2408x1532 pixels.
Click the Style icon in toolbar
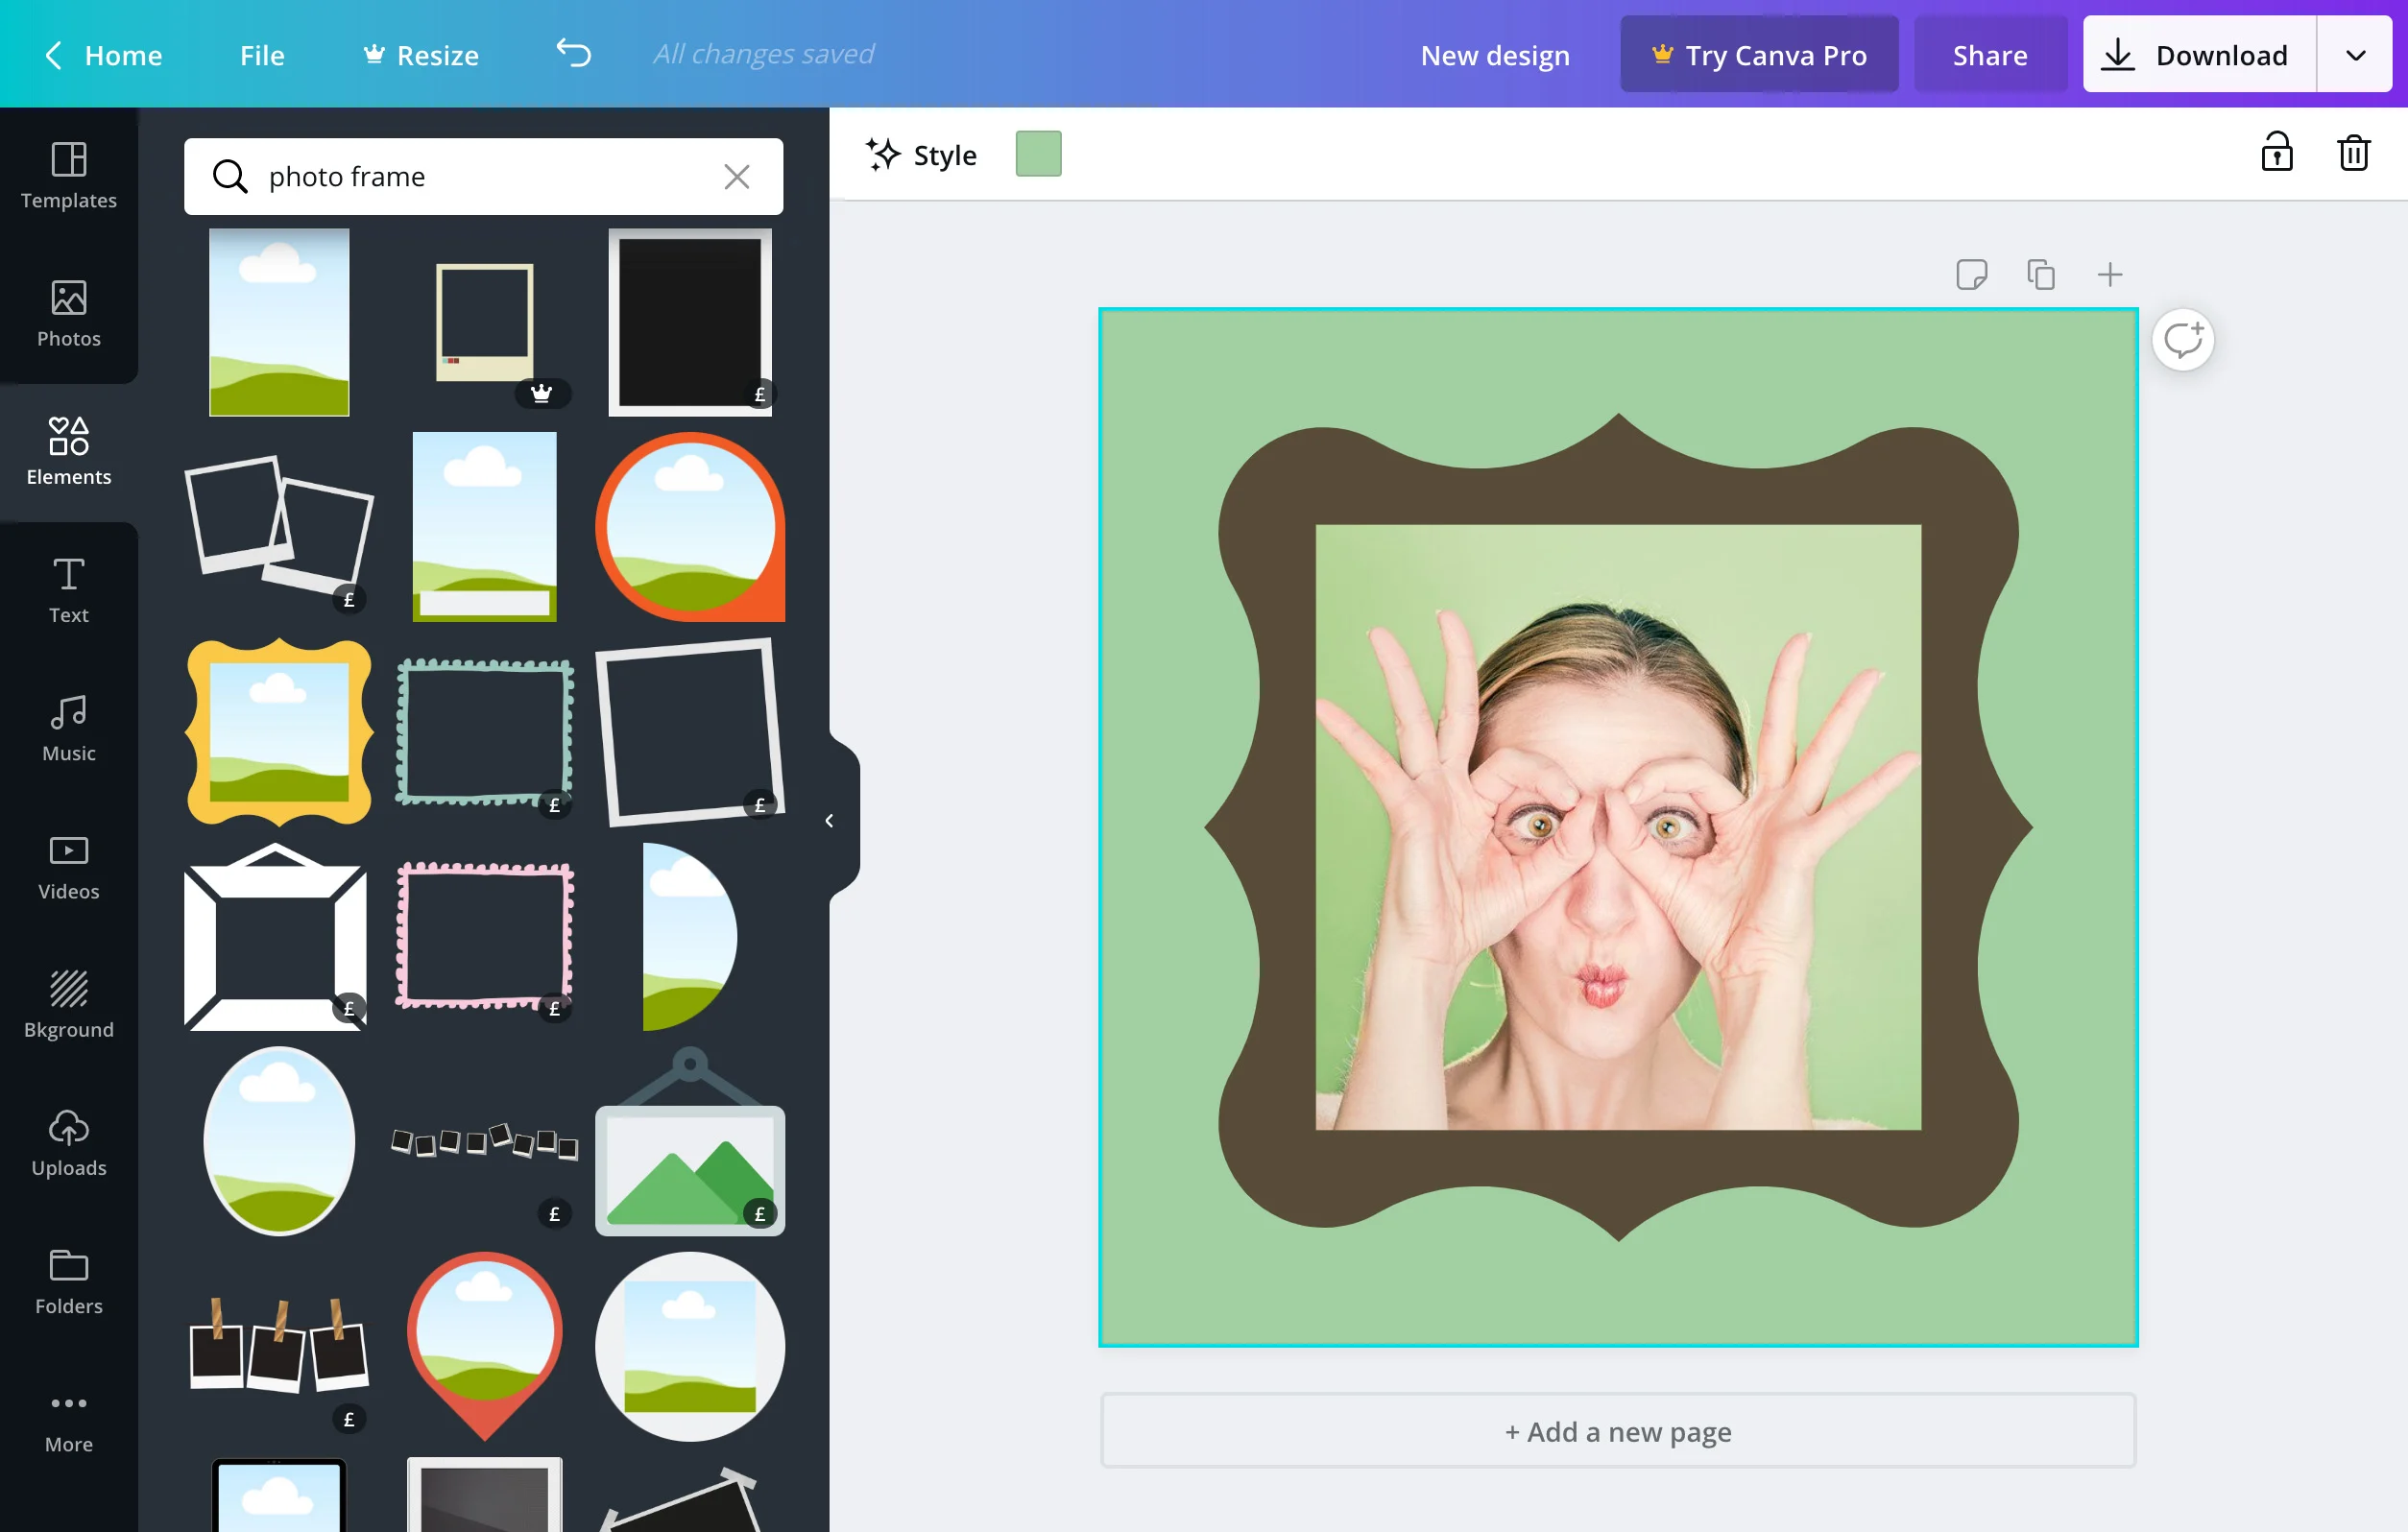(x=882, y=155)
